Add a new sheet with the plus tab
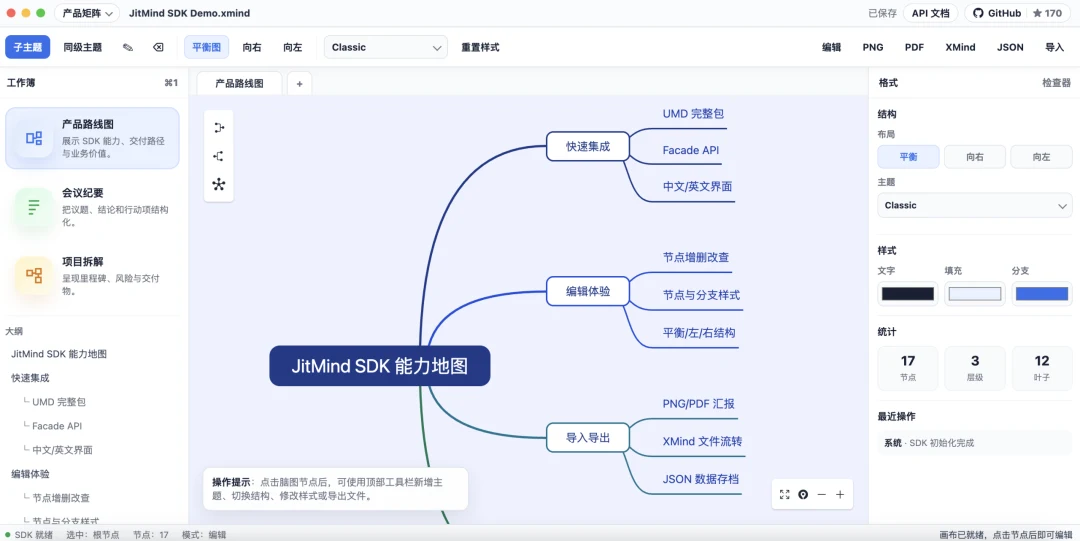 point(300,83)
